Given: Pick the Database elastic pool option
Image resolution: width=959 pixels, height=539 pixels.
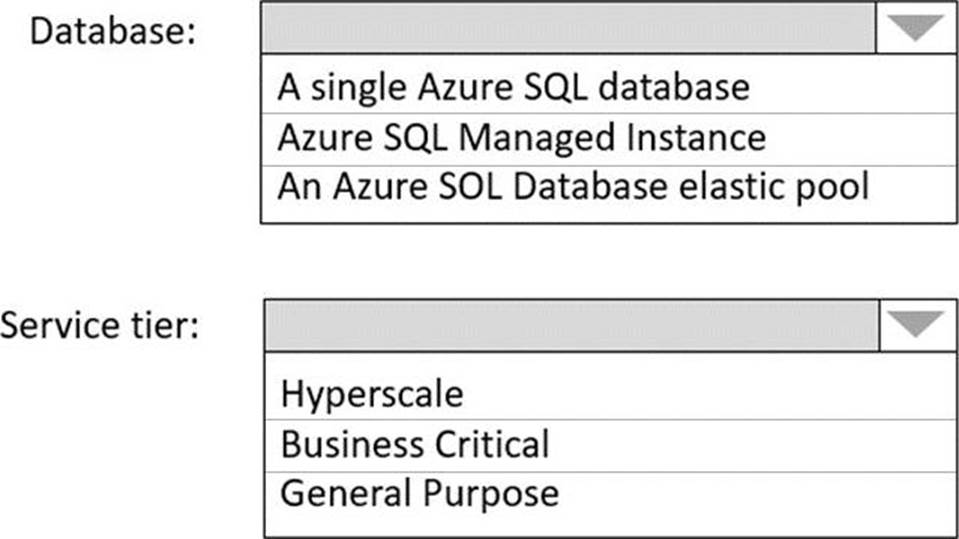Looking at the screenshot, I should click(573, 186).
